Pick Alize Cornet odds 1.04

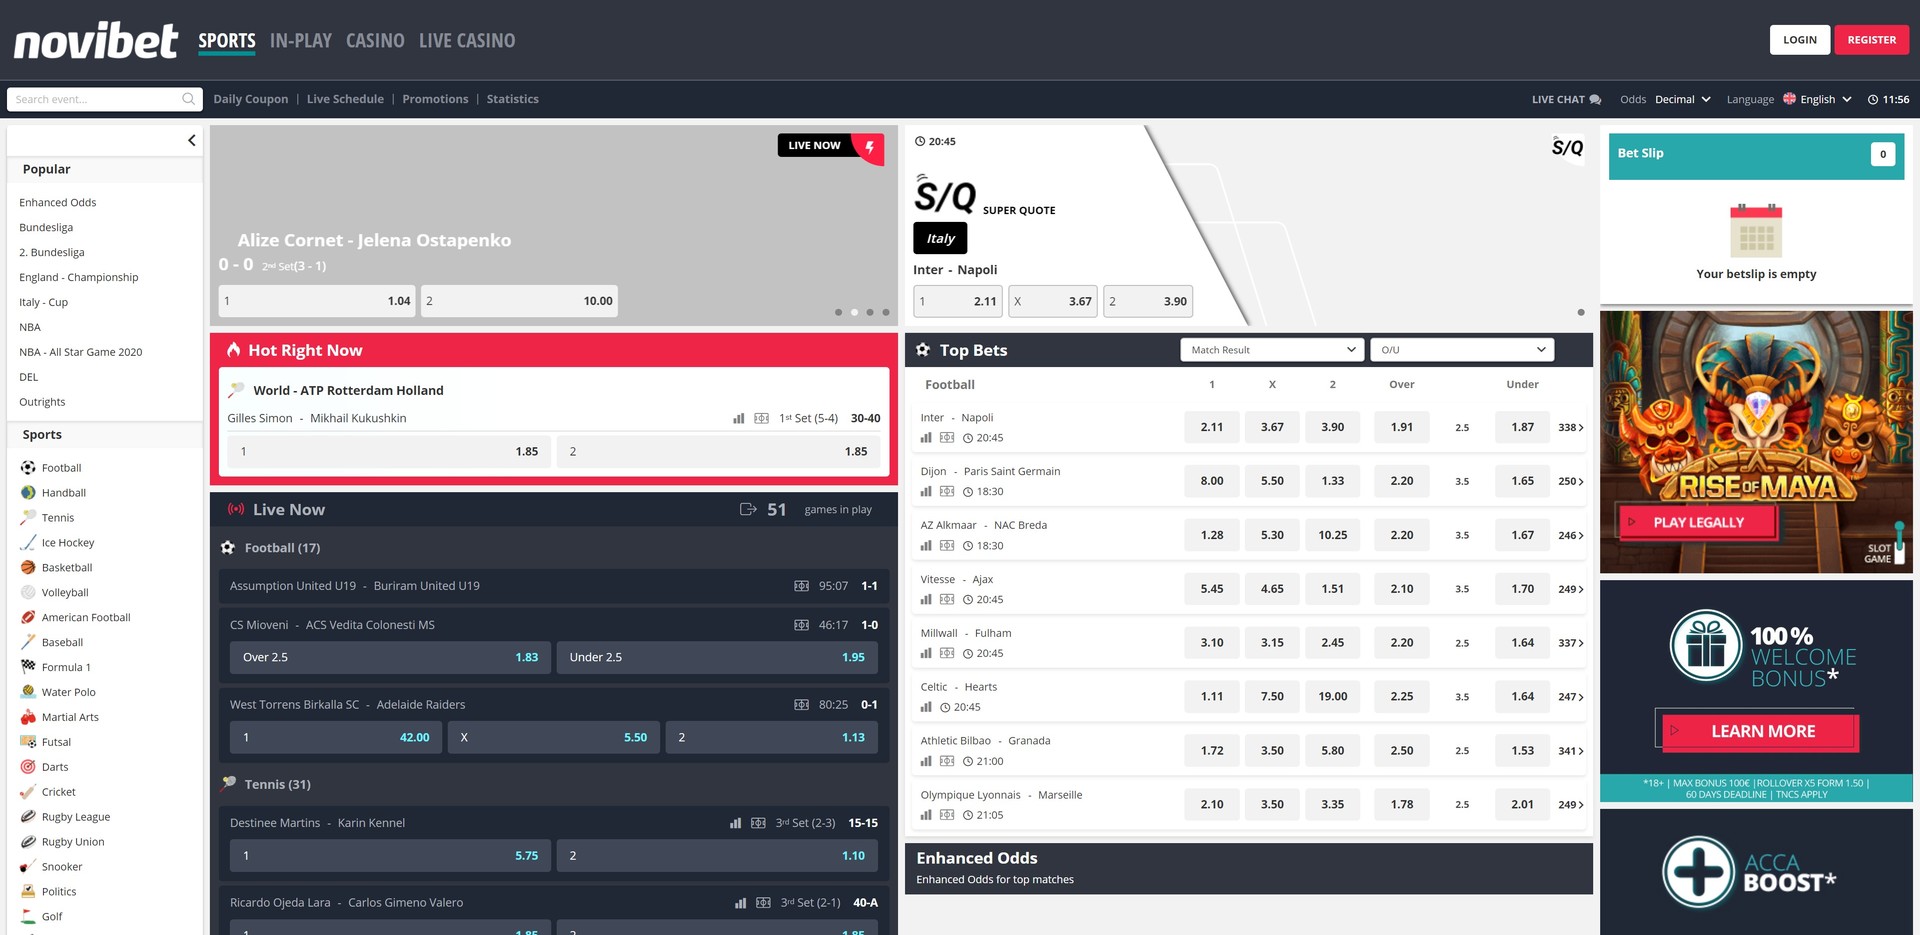click(317, 301)
